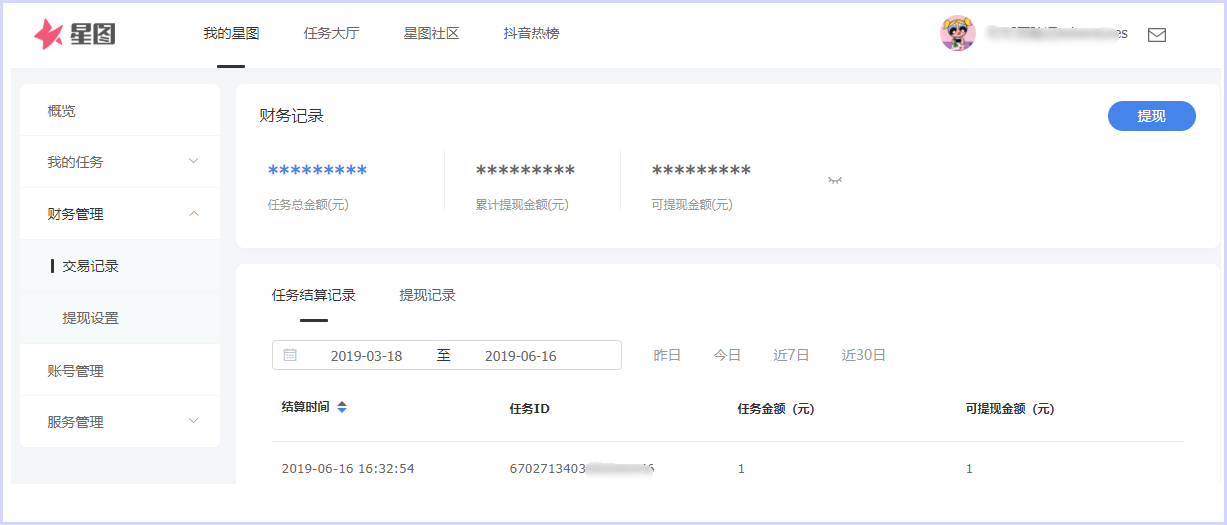Click the start date 2019-03-18 field

click(x=366, y=356)
